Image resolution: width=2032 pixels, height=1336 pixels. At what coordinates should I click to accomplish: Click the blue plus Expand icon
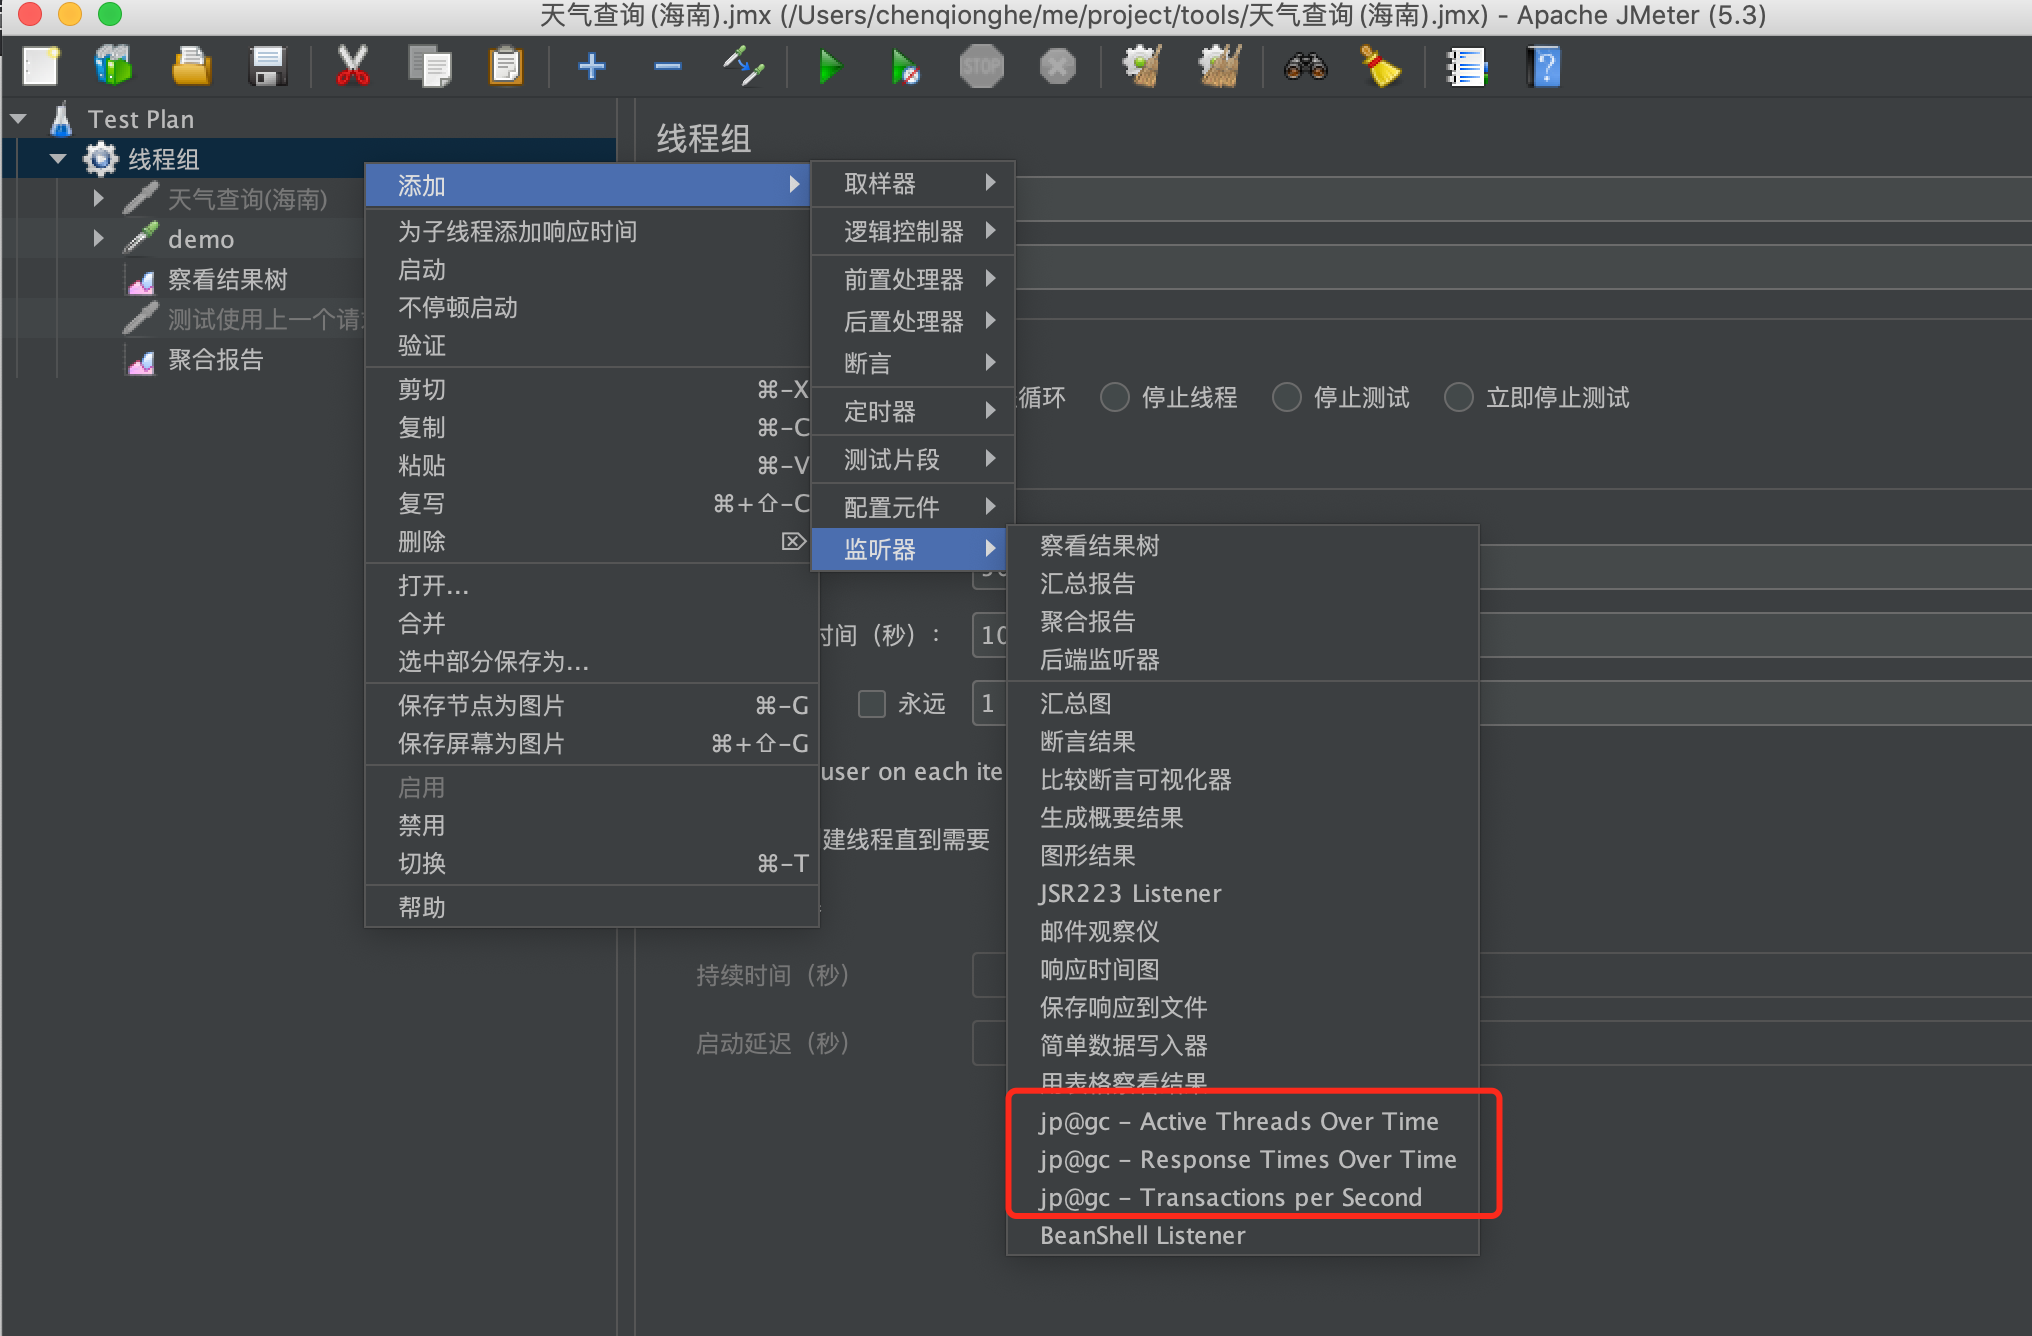click(591, 67)
